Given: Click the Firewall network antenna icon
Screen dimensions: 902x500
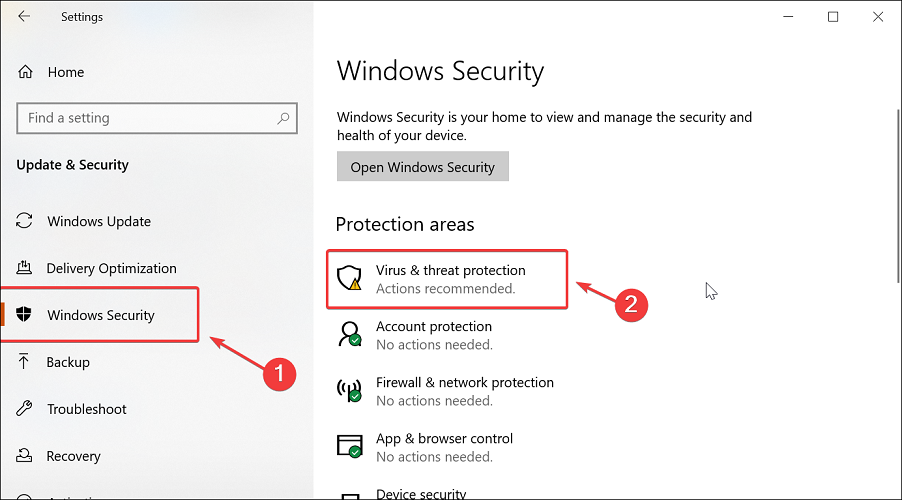Looking at the screenshot, I should click(349, 390).
